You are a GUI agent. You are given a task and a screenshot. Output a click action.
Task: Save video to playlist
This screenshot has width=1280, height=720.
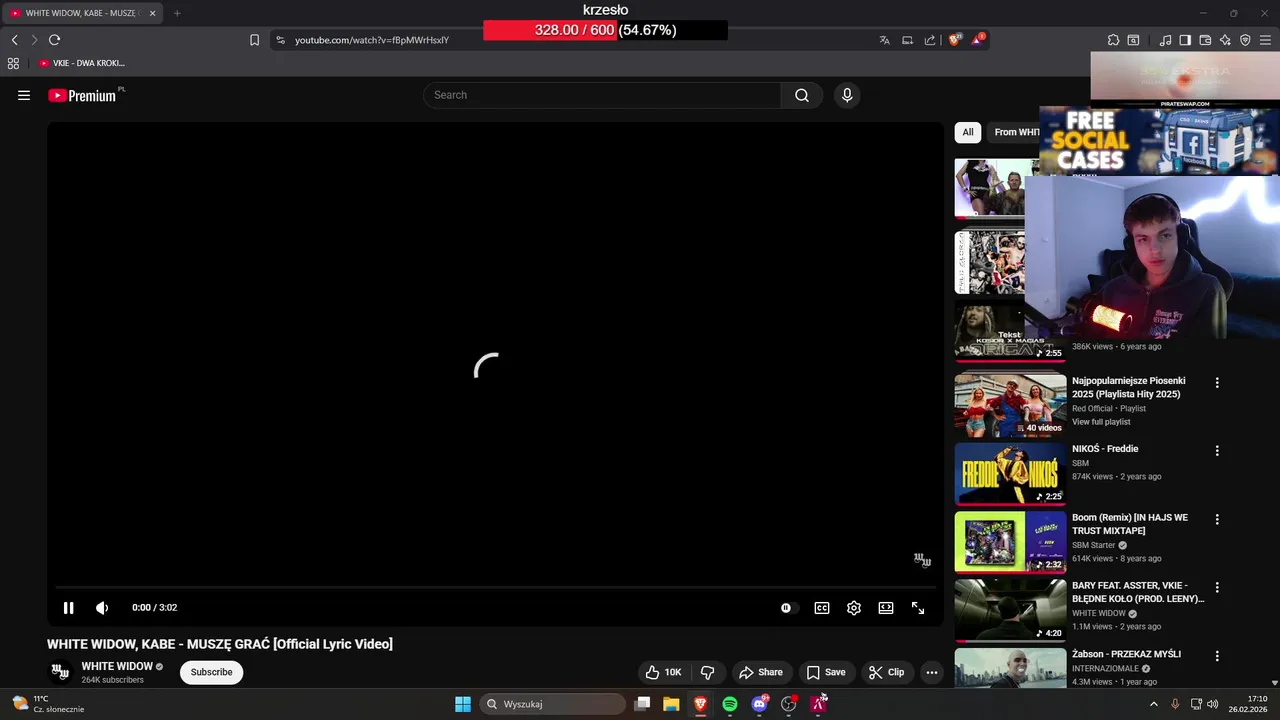tap(826, 672)
